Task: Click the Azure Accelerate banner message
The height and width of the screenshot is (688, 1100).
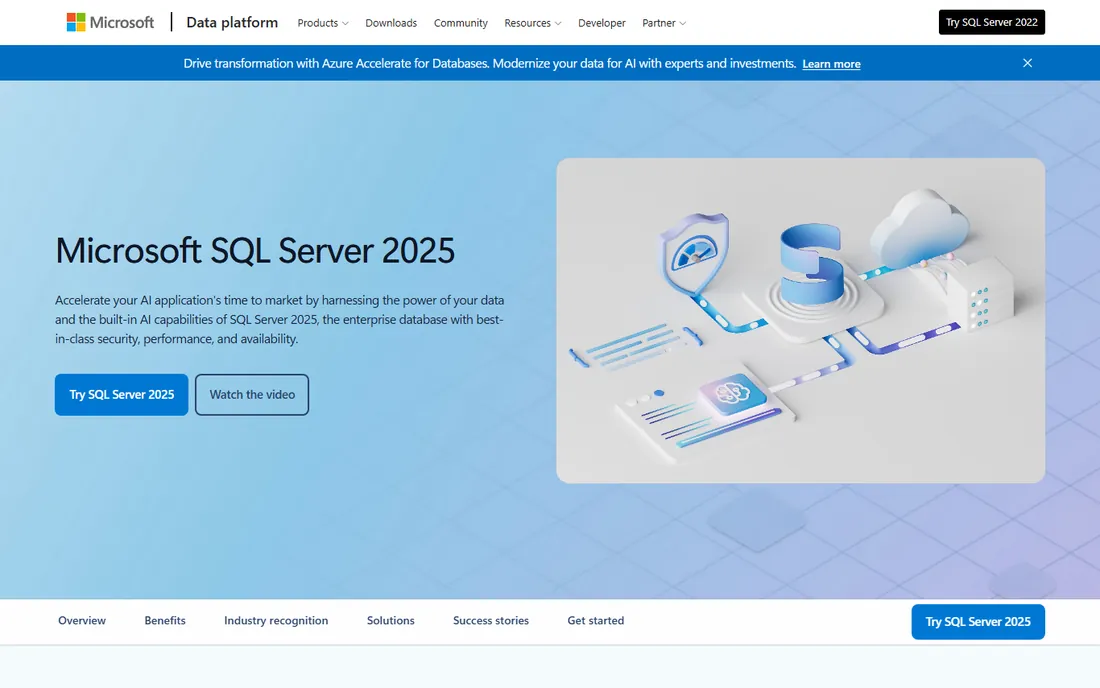Action: coord(490,64)
